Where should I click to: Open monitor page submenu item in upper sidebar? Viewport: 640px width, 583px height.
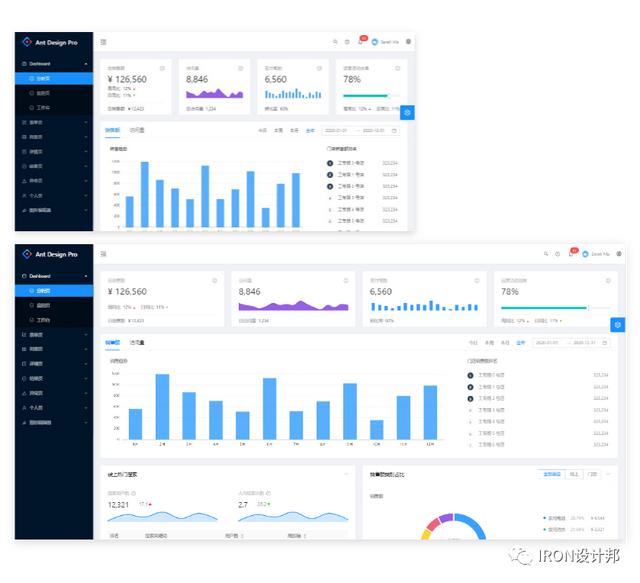tap(54, 93)
